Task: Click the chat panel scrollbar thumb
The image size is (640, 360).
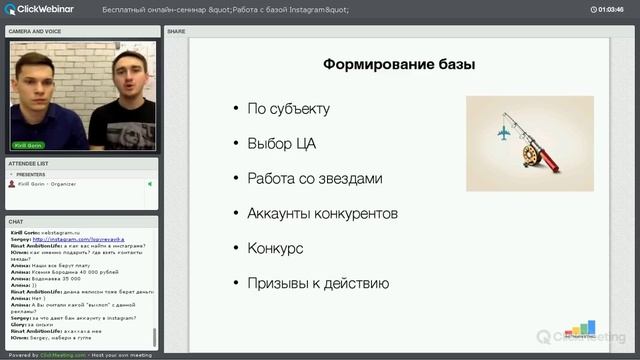Action: click(154, 337)
